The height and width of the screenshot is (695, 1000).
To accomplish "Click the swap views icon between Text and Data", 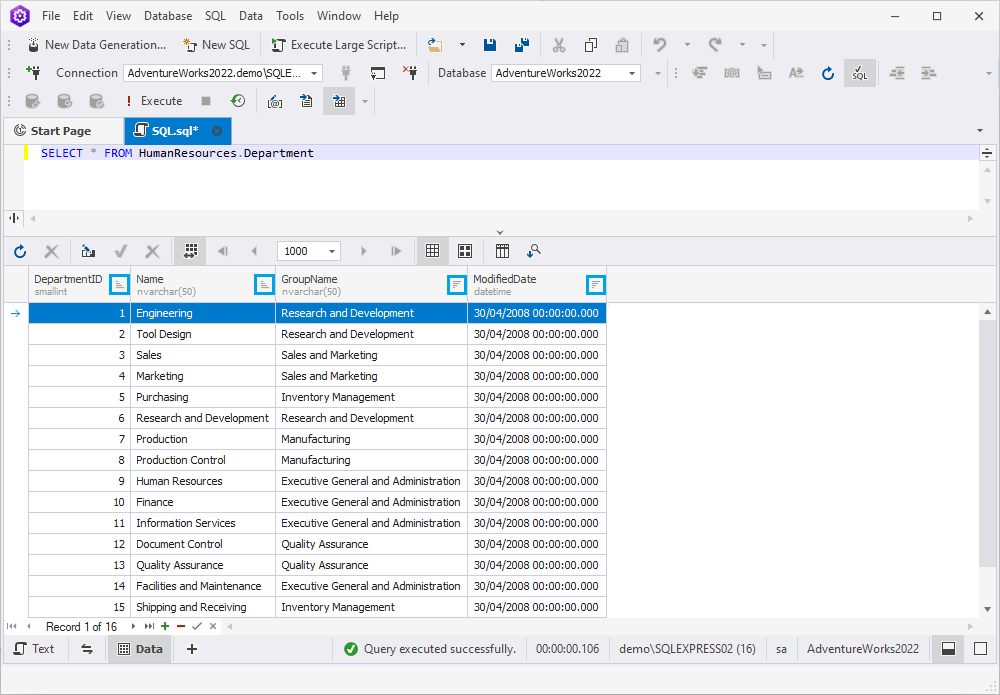I will pos(87,648).
